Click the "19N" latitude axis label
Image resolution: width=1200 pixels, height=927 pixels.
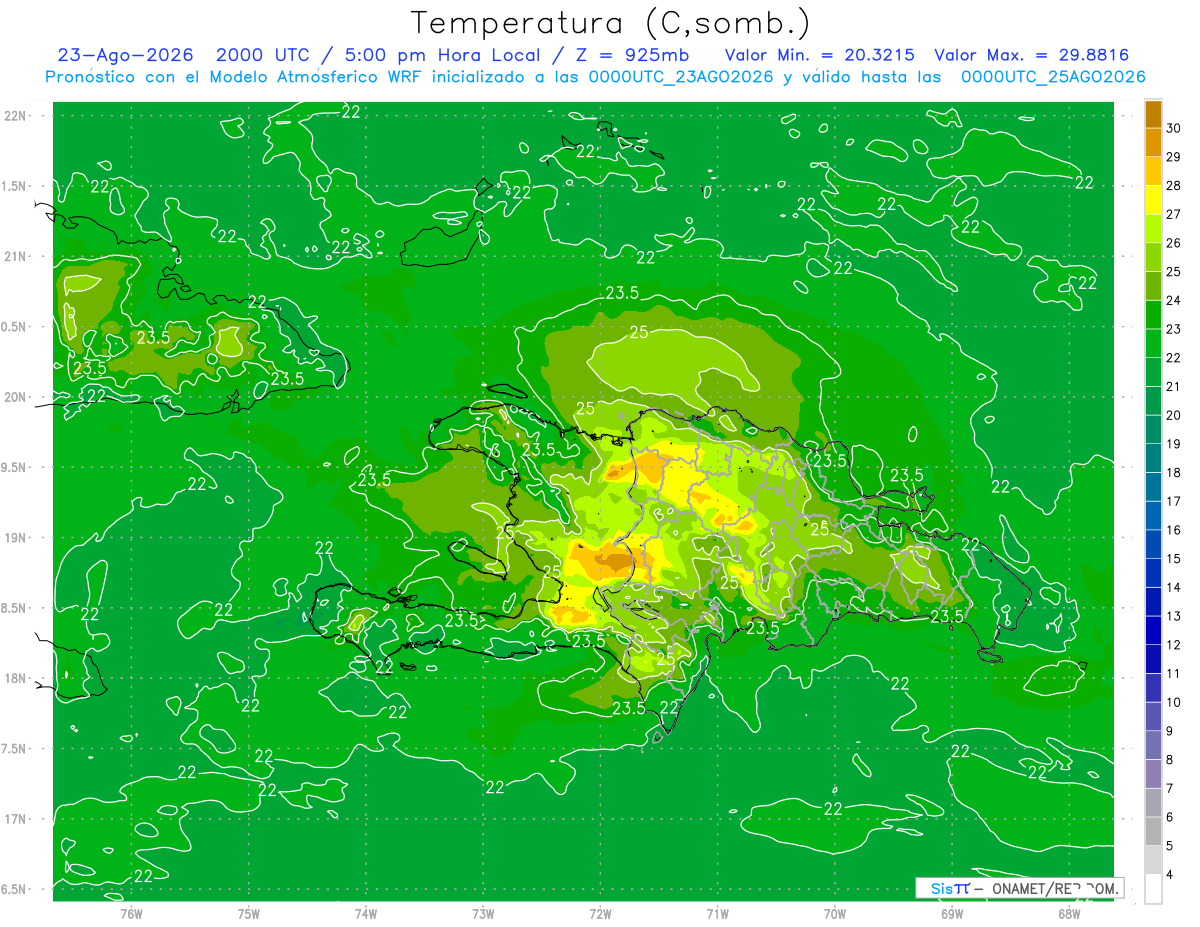click(x=15, y=537)
